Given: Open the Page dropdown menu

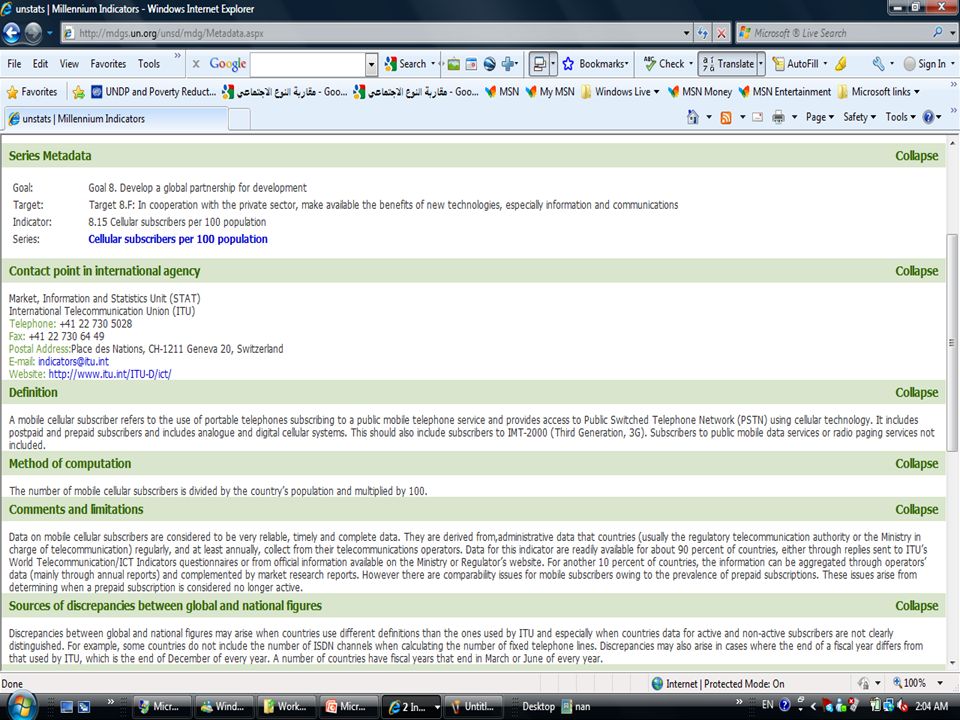Looking at the screenshot, I should point(819,117).
